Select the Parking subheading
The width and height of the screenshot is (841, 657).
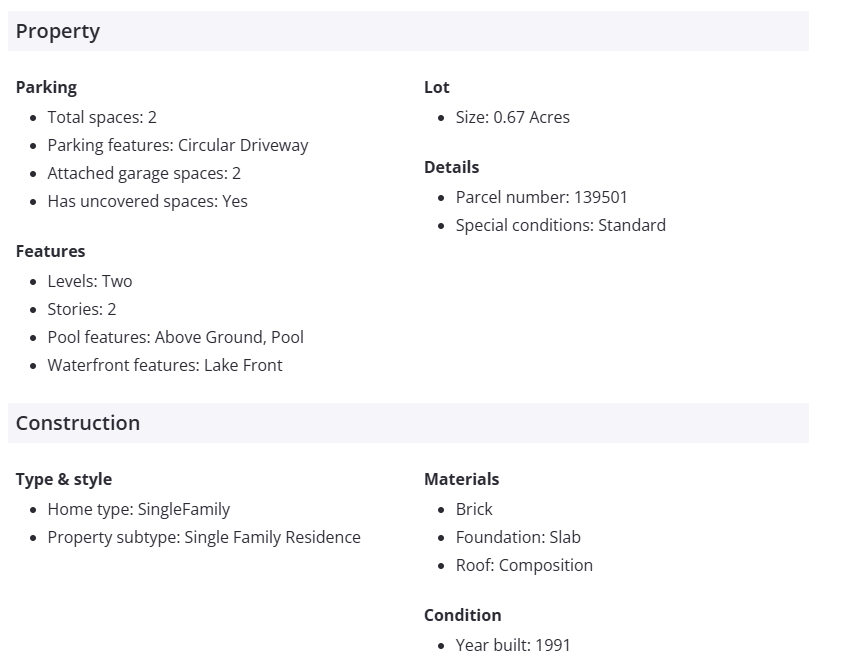coord(46,87)
